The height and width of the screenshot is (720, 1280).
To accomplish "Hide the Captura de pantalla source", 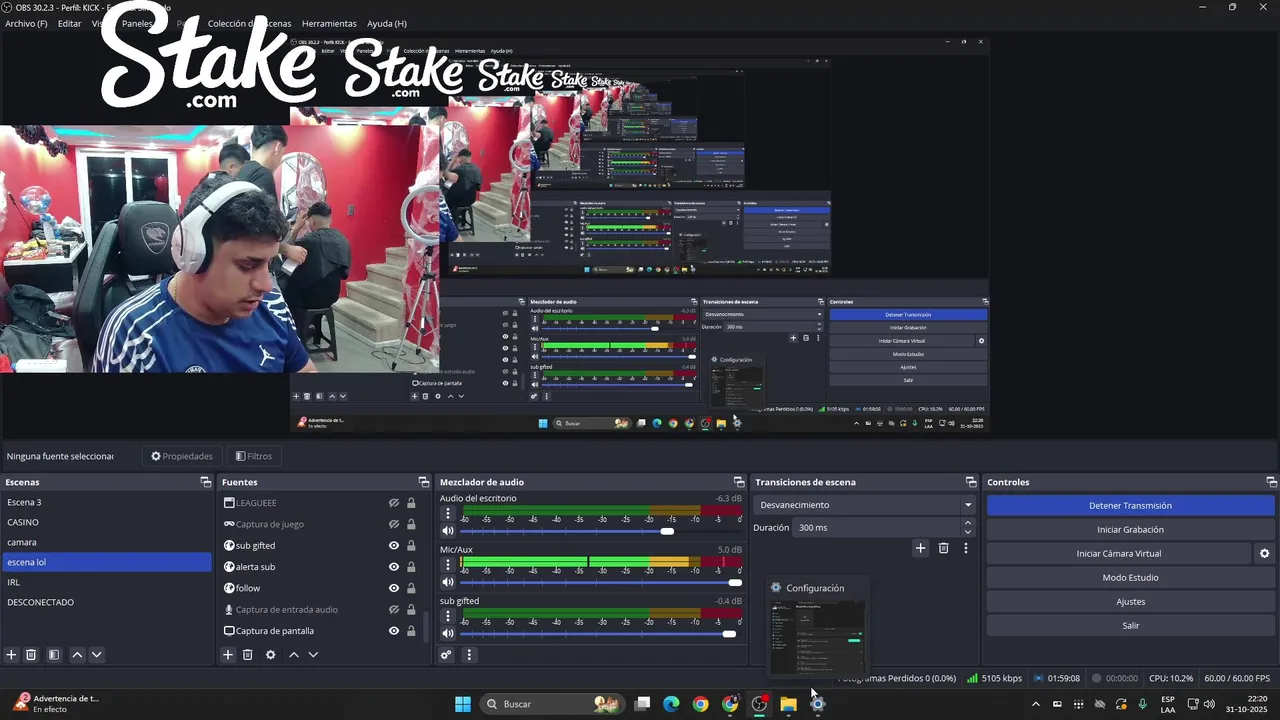I will (394, 631).
